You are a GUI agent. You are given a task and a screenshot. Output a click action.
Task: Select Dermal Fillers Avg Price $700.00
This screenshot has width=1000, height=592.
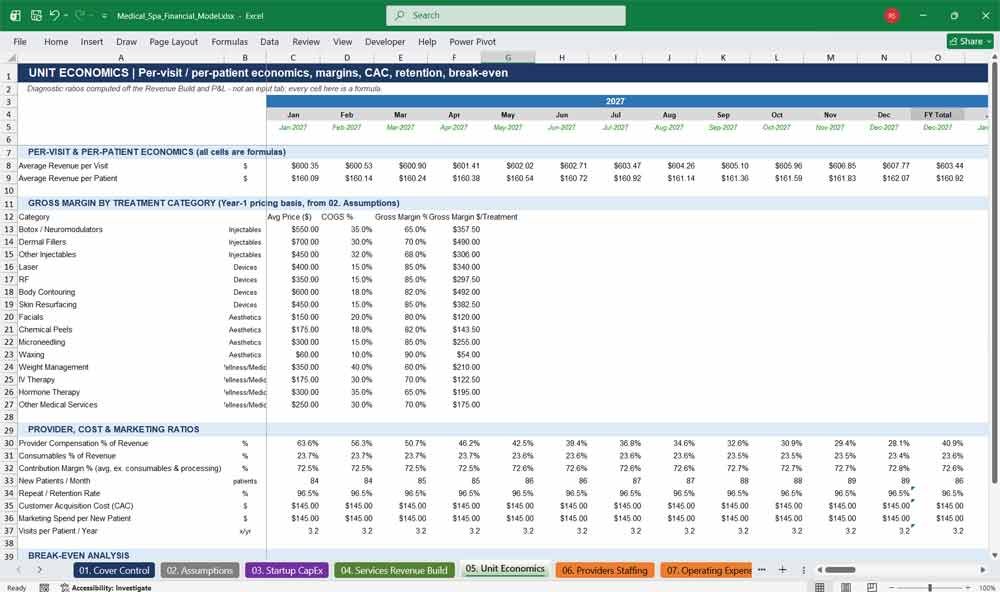pyautogui.click(x=293, y=242)
